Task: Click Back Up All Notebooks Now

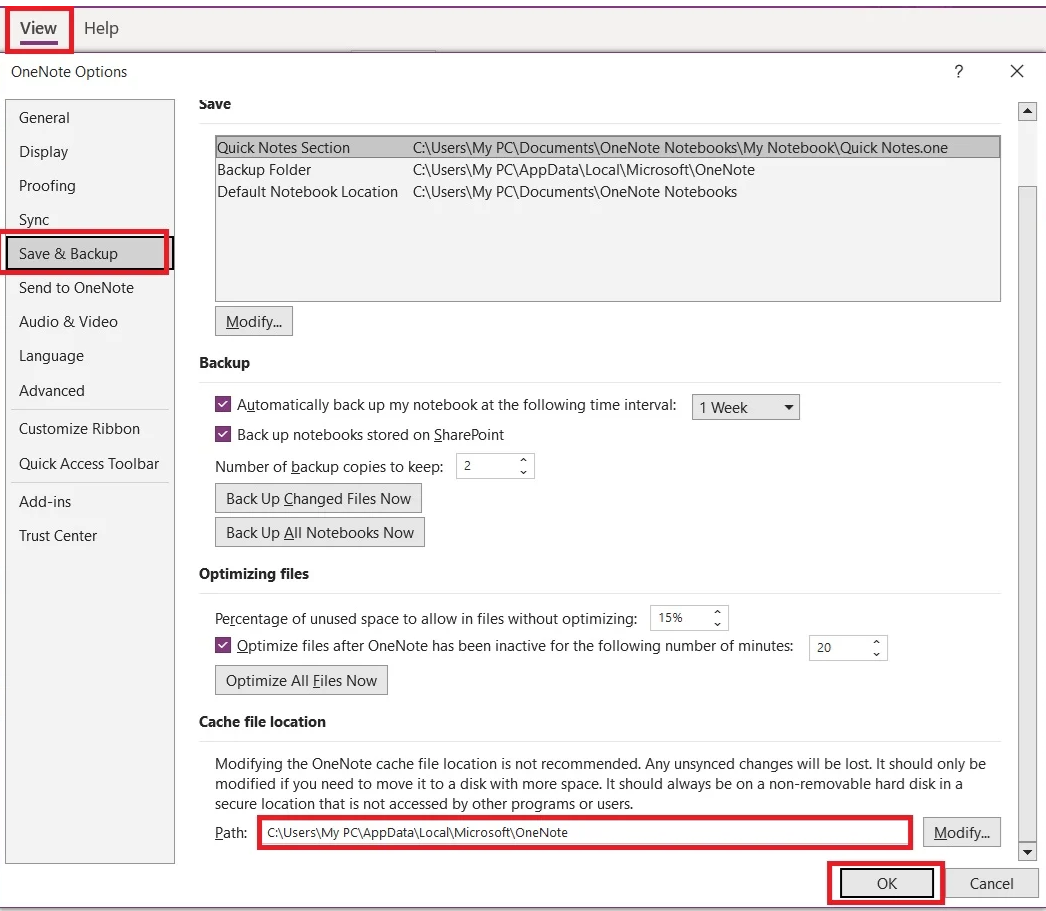Action: point(319,532)
